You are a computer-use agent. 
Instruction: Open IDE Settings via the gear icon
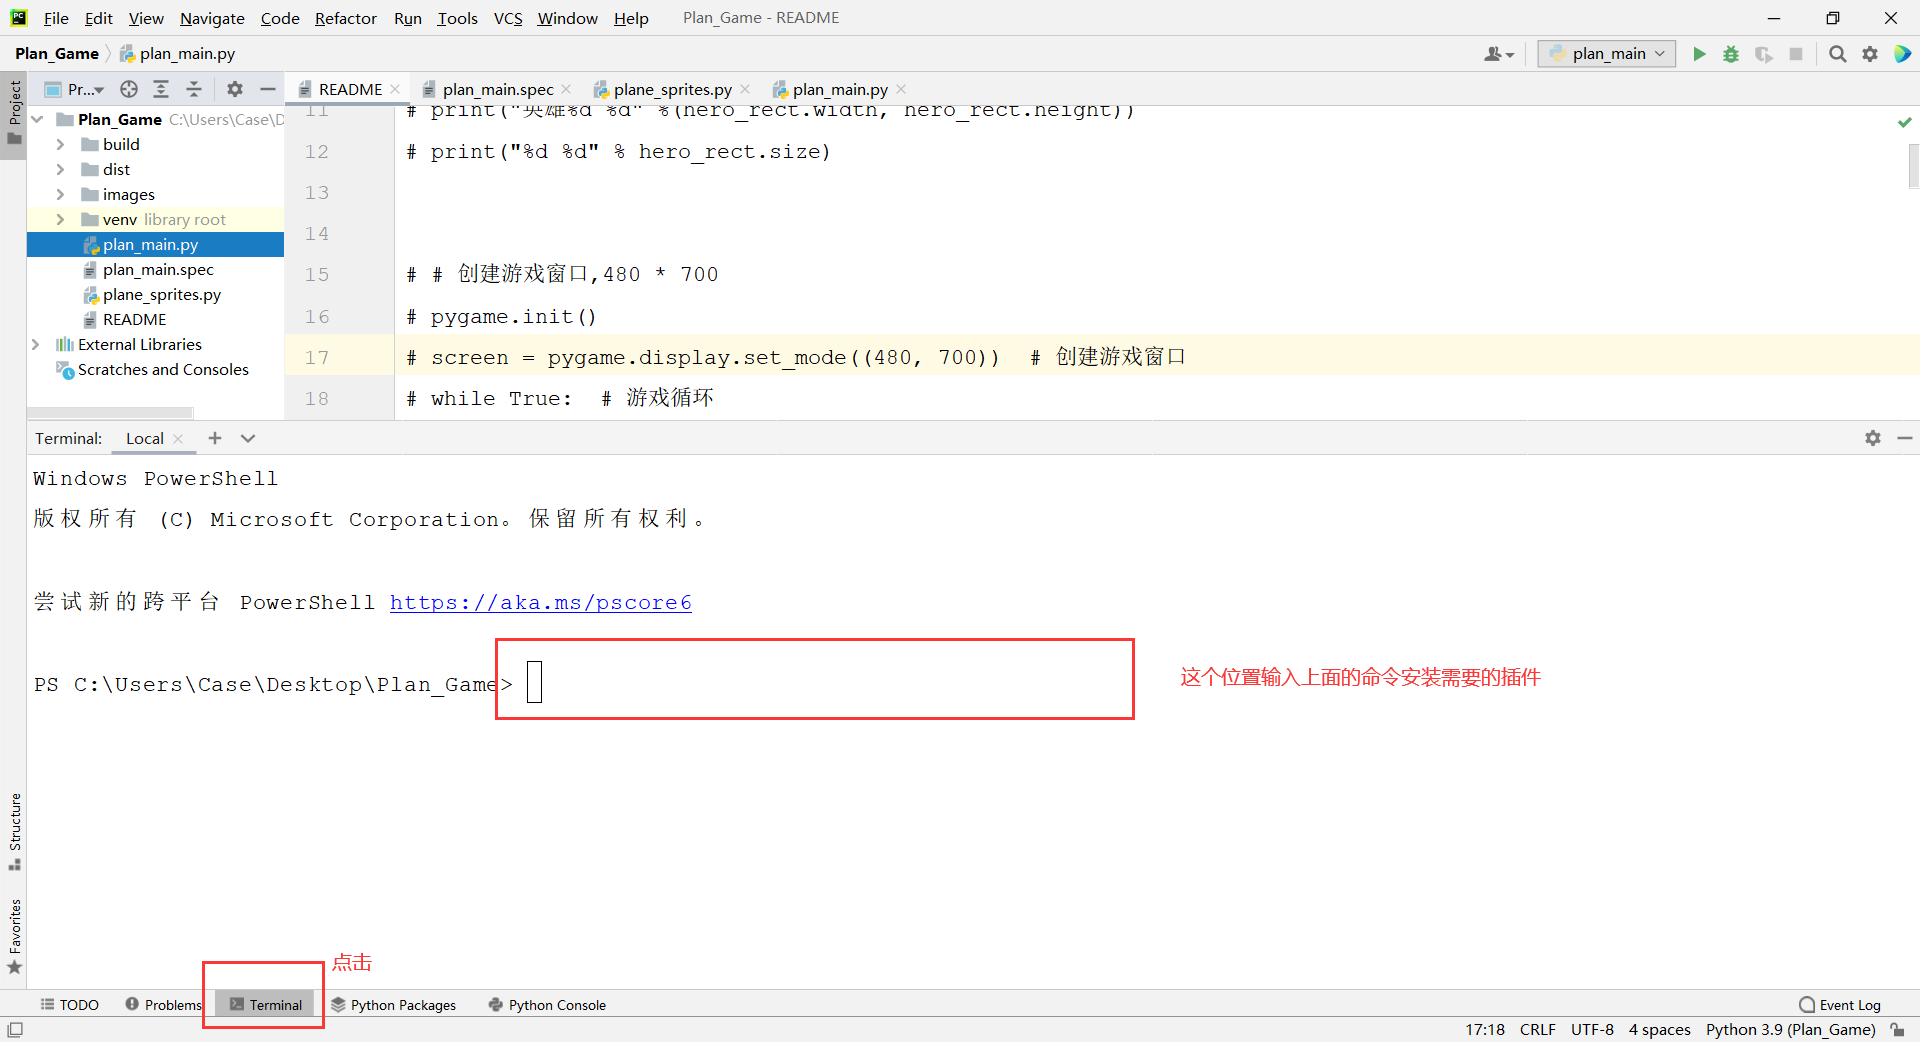(1870, 54)
